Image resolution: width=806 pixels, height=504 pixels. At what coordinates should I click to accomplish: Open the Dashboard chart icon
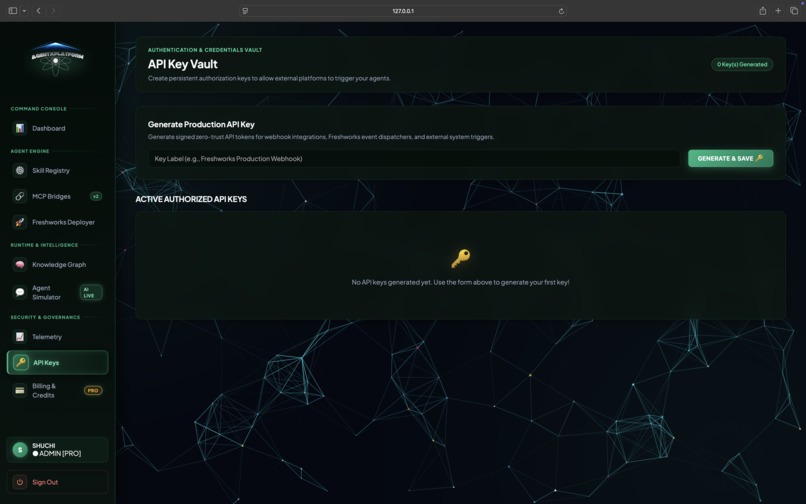(20, 128)
